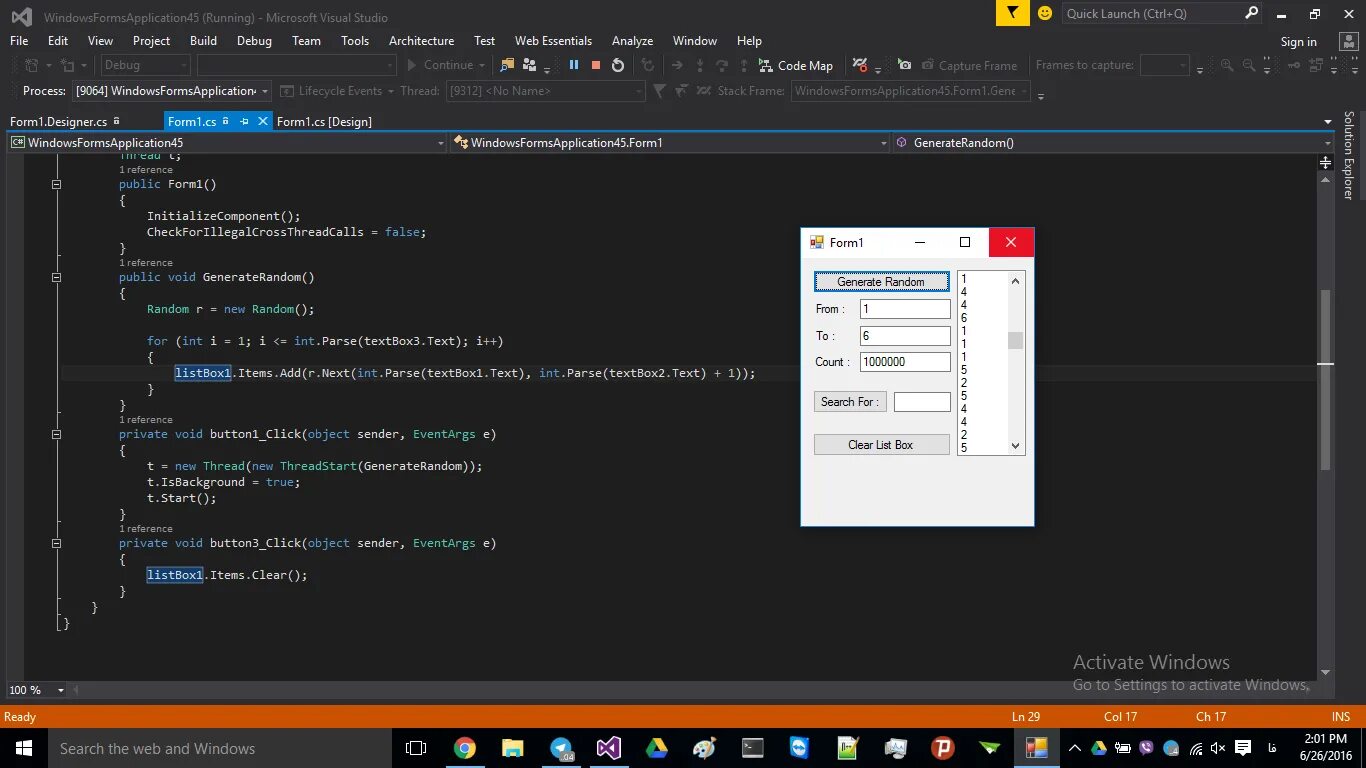The height and width of the screenshot is (768, 1366).
Task: Collapse the button1_Click method outline
Action: click(x=56, y=434)
